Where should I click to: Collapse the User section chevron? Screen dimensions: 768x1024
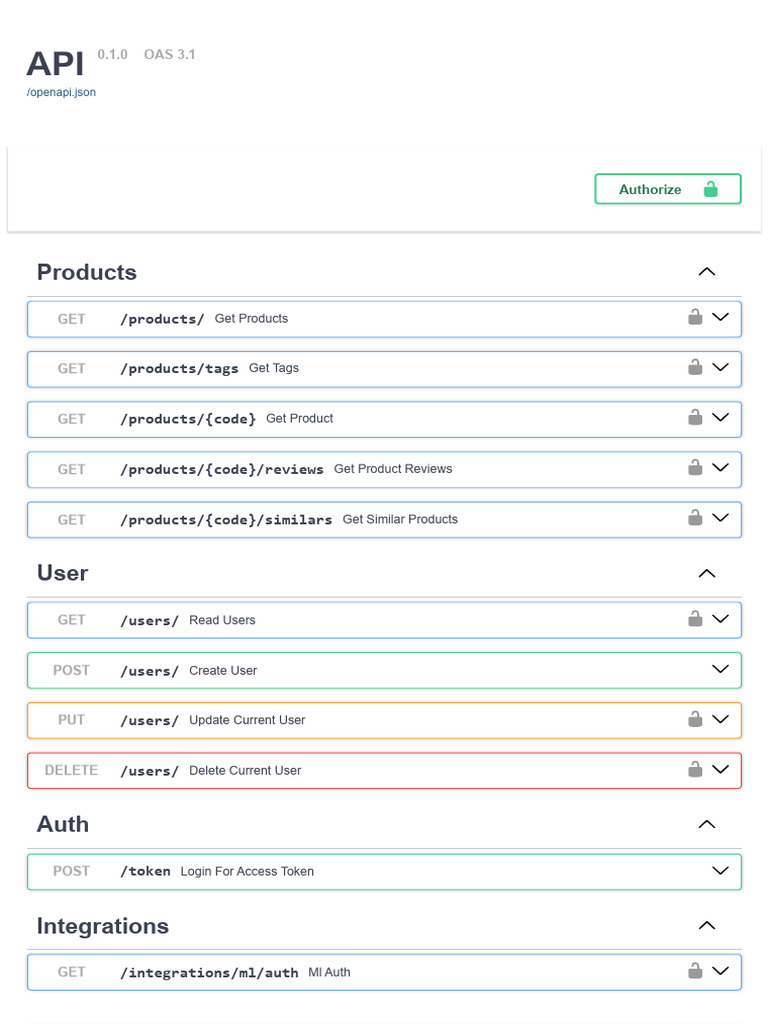coord(707,574)
